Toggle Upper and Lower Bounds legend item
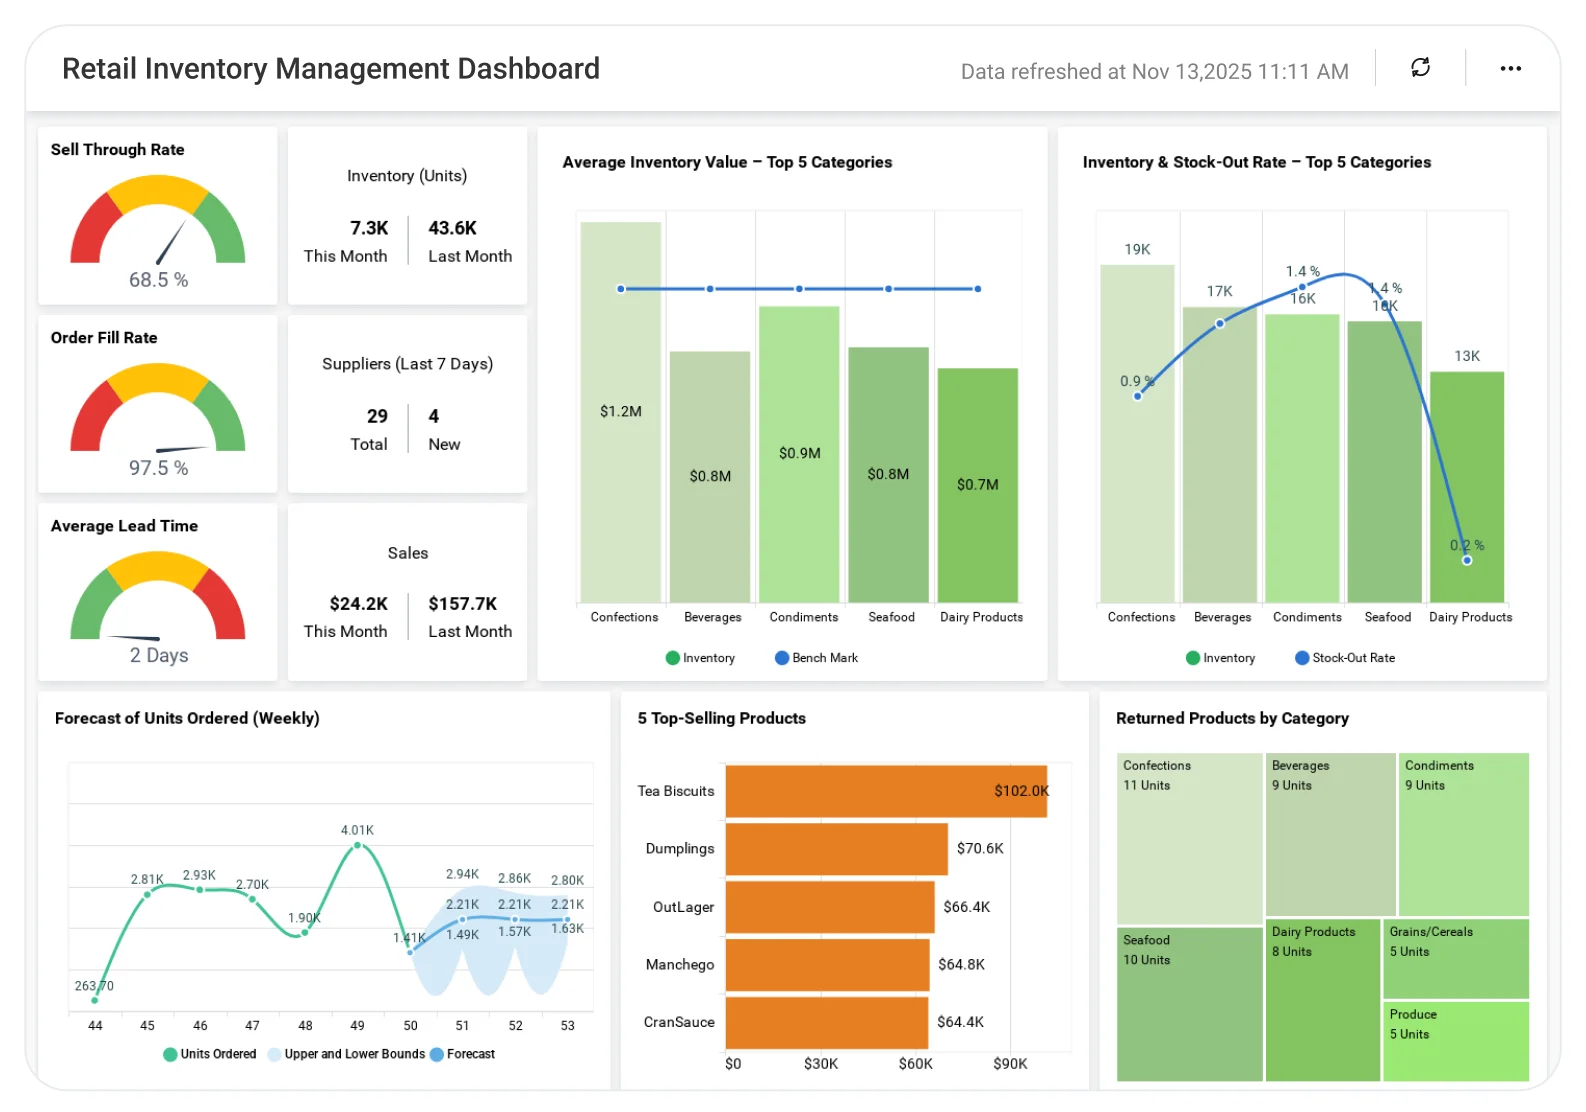 click(x=346, y=1054)
